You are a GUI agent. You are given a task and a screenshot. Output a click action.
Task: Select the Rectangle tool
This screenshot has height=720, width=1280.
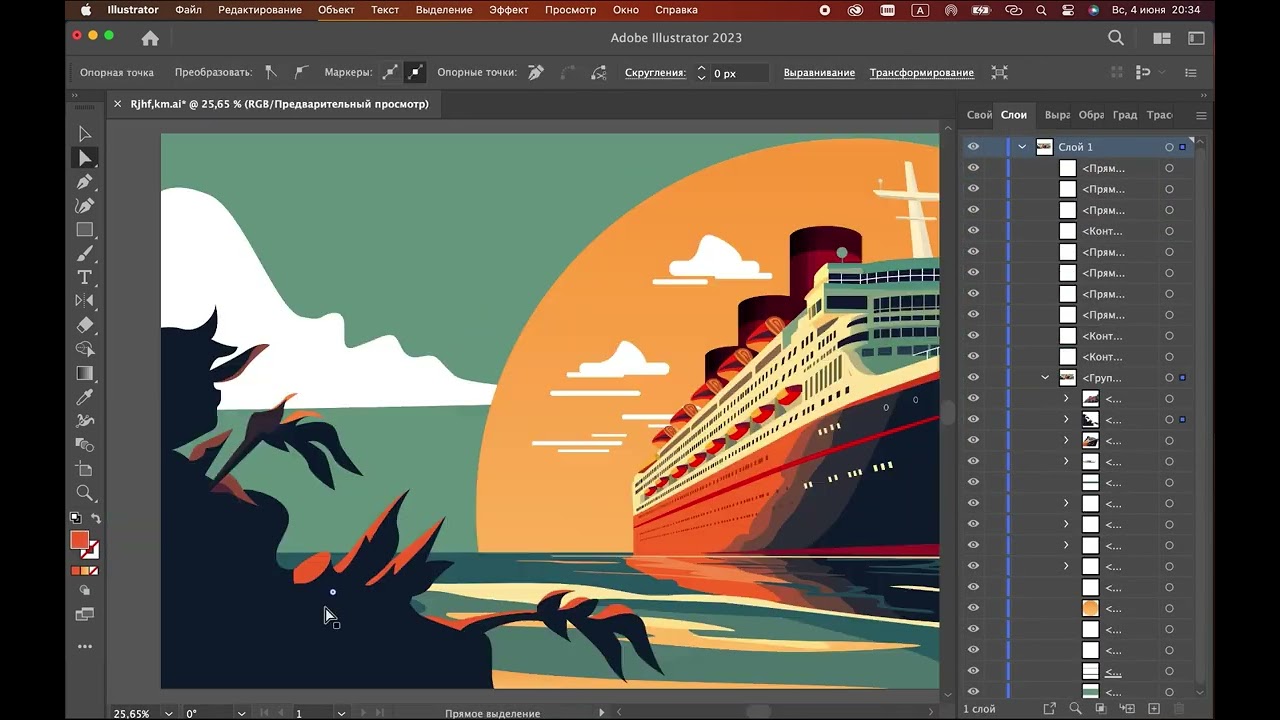[x=85, y=230]
